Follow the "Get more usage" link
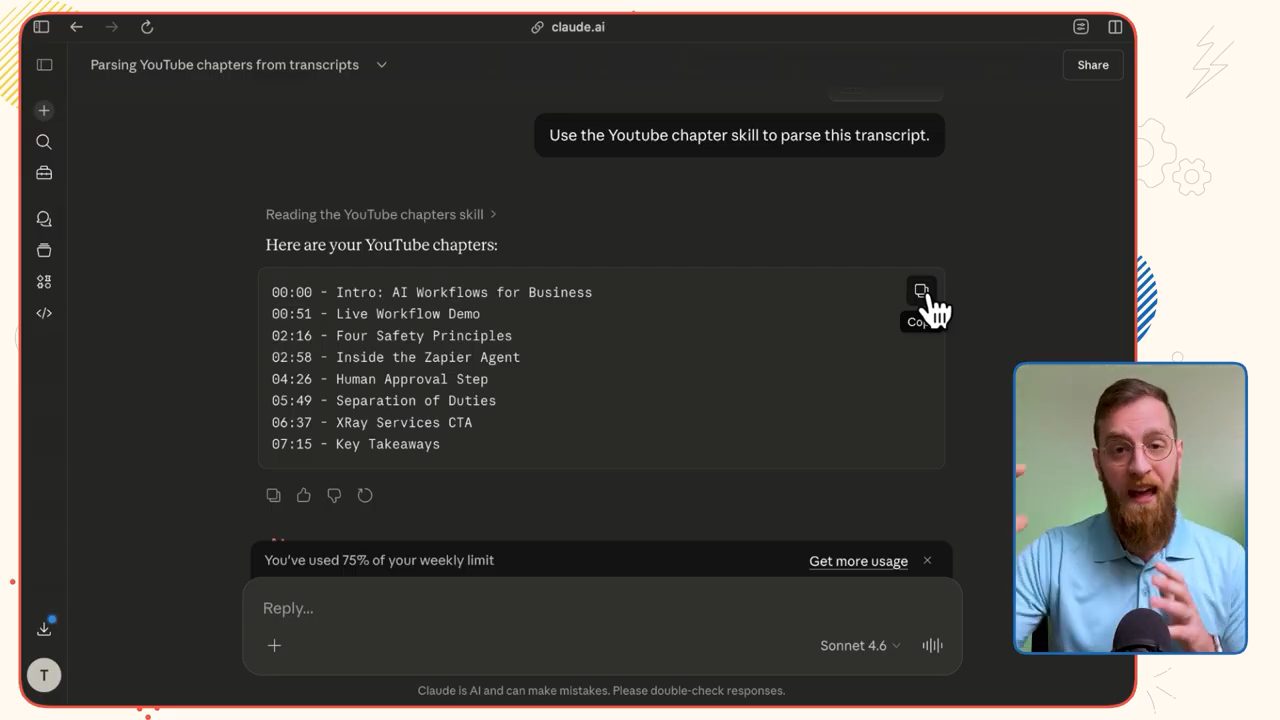 [858, 561]
